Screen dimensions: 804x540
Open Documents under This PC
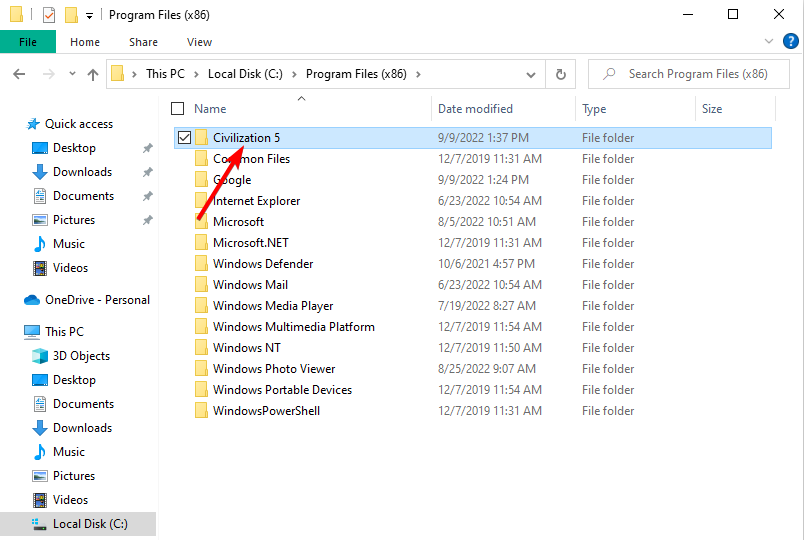click(x=83, y=404)
